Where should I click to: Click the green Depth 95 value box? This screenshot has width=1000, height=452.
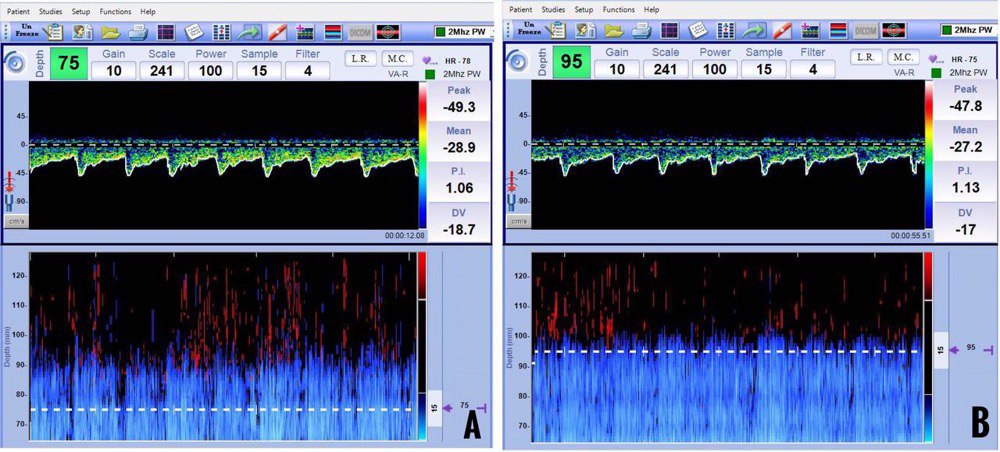click(570, 62)
